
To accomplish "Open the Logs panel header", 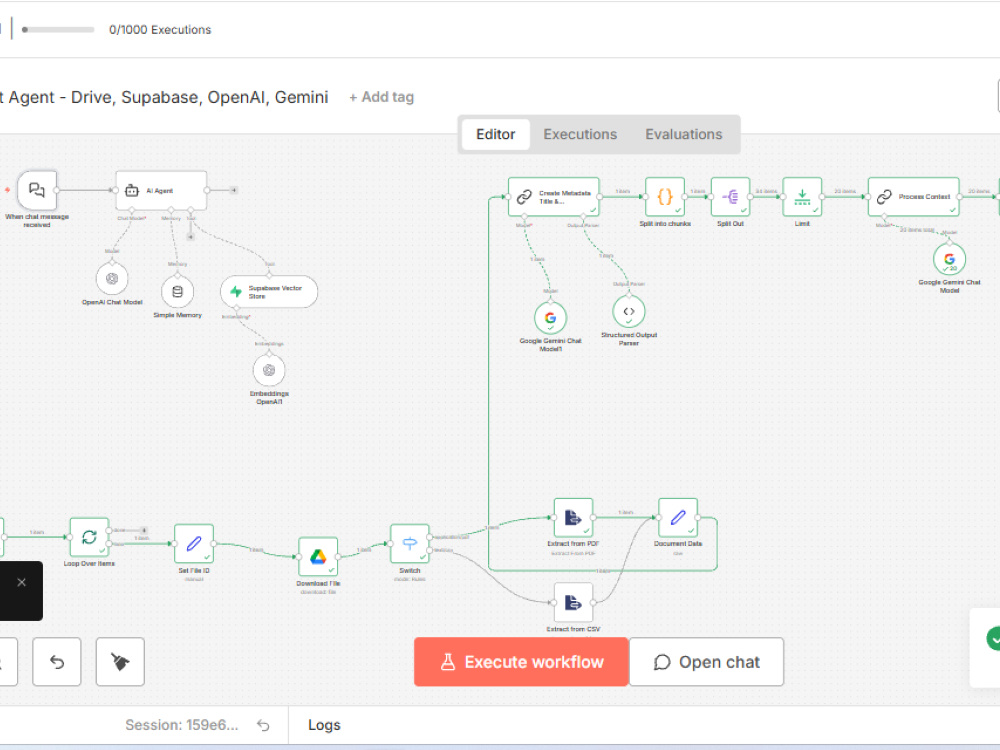I will [324, 725].
